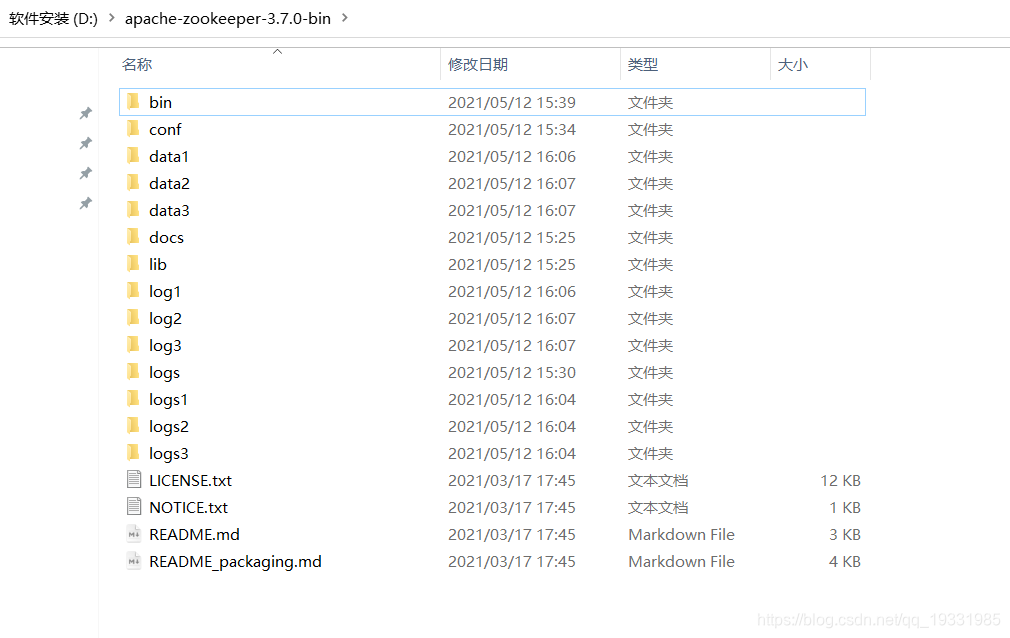Screen dimensions: 1010x638
Task: Go to 软件安装 (D:) in address bar
Action: (53, 19)
